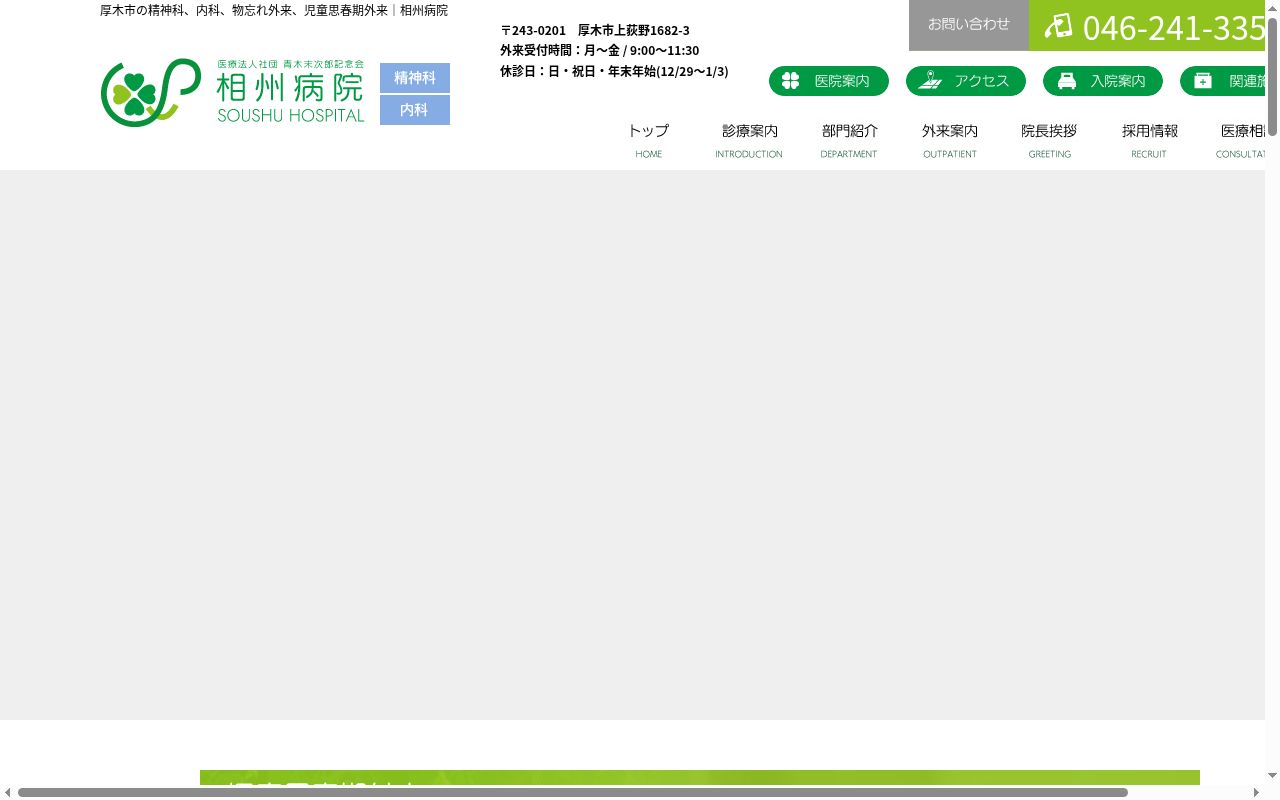Click the vertical scrollbar down arrow
This screenshot has height=800, width=1280.
point(1272,777)
